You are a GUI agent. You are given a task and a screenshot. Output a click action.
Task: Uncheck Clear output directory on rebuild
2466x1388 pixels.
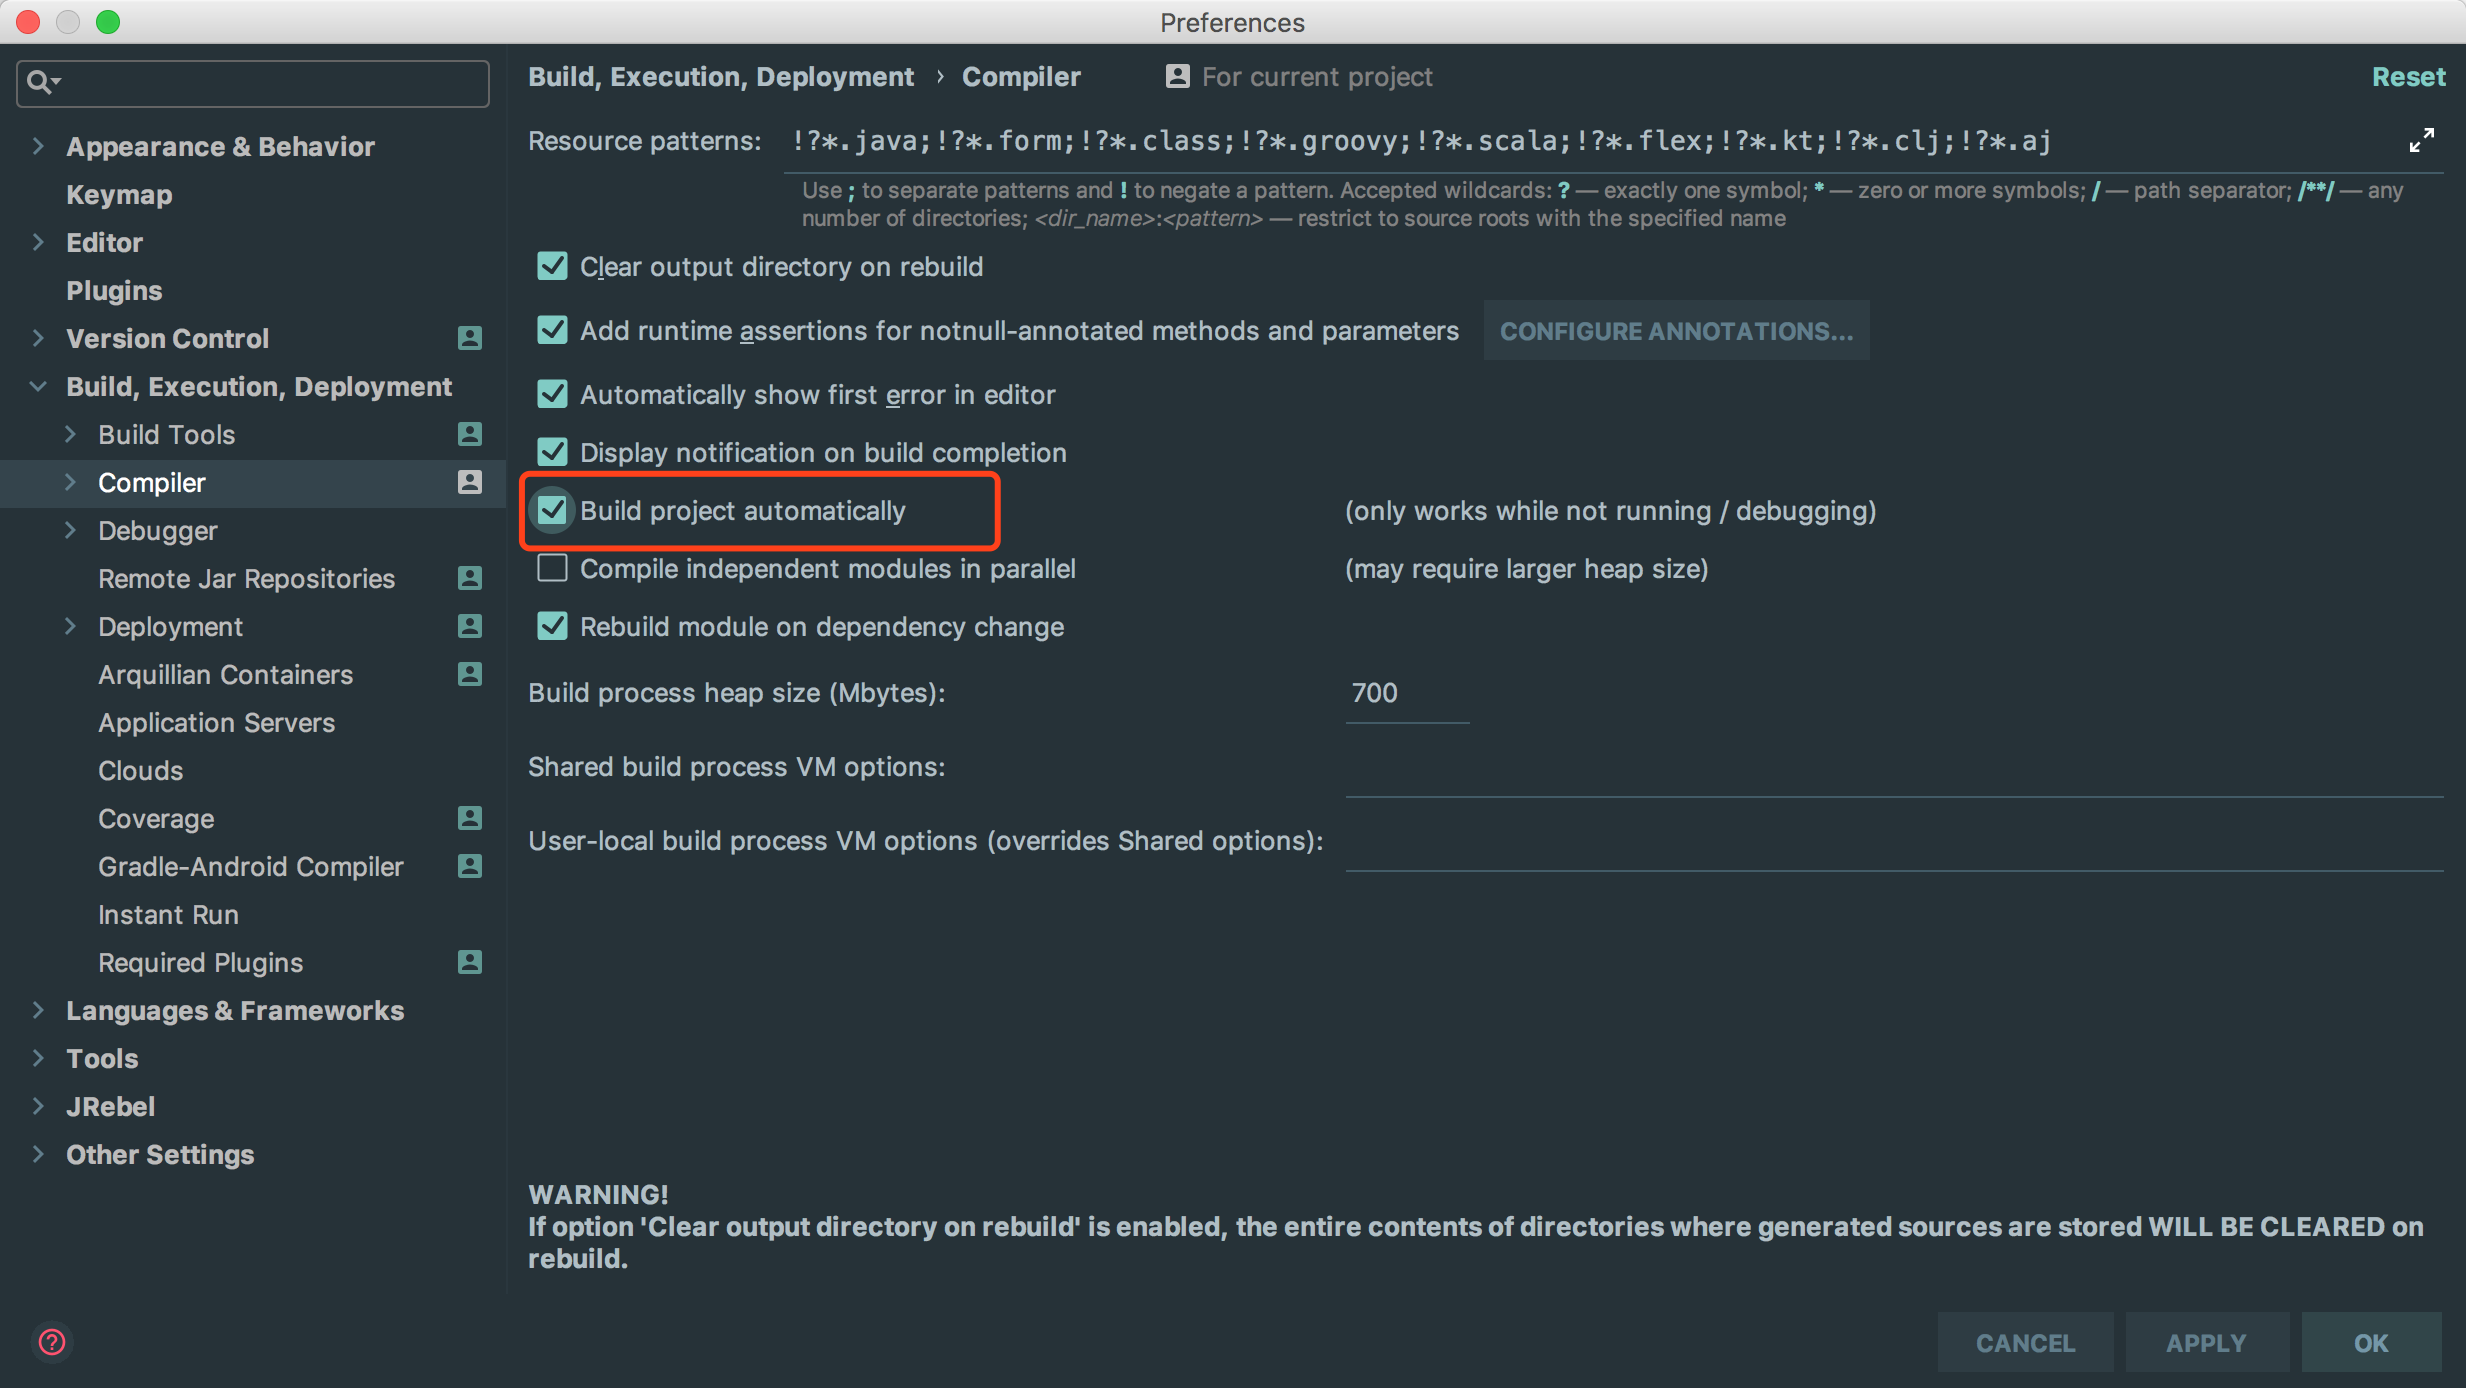pos(552,267)
